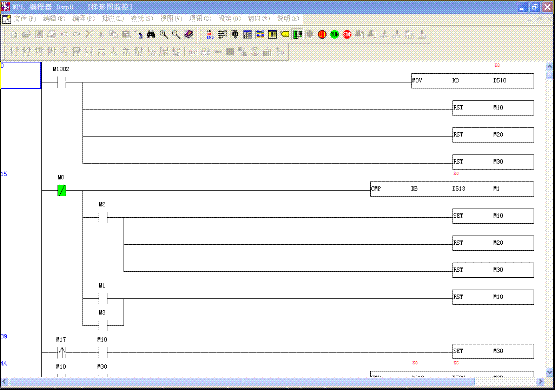Viewport: 555px width, 390px height.
Task: Click the red round STOP icon
Action: [x=347, y=34]
